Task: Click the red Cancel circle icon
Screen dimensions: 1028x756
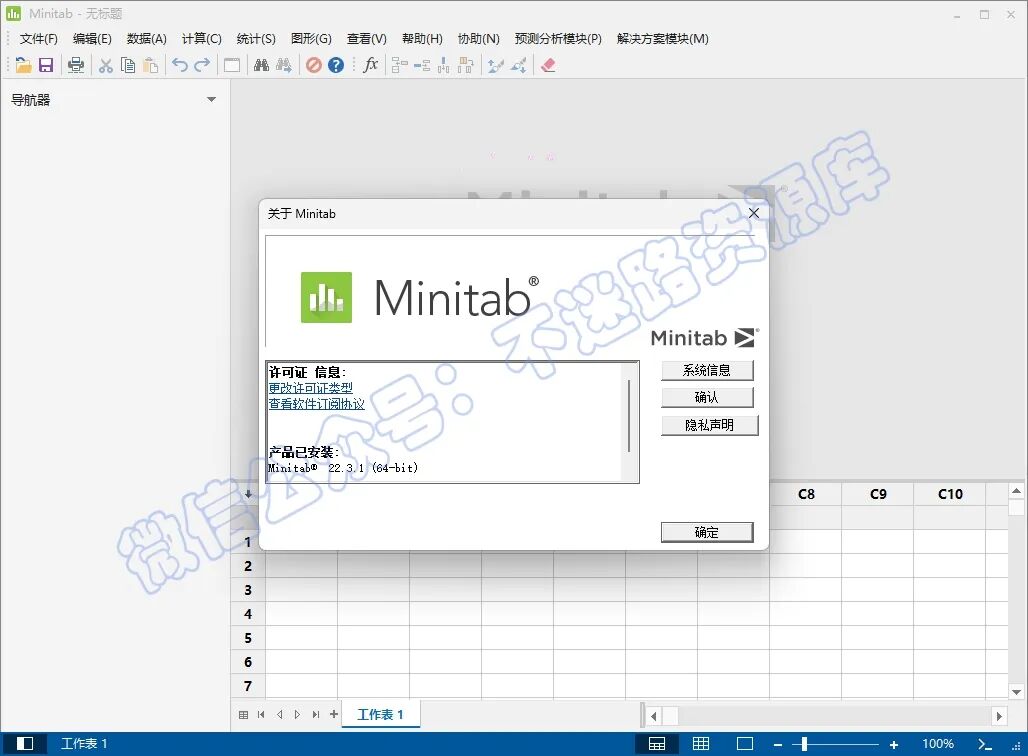Action: pos(313,65)
